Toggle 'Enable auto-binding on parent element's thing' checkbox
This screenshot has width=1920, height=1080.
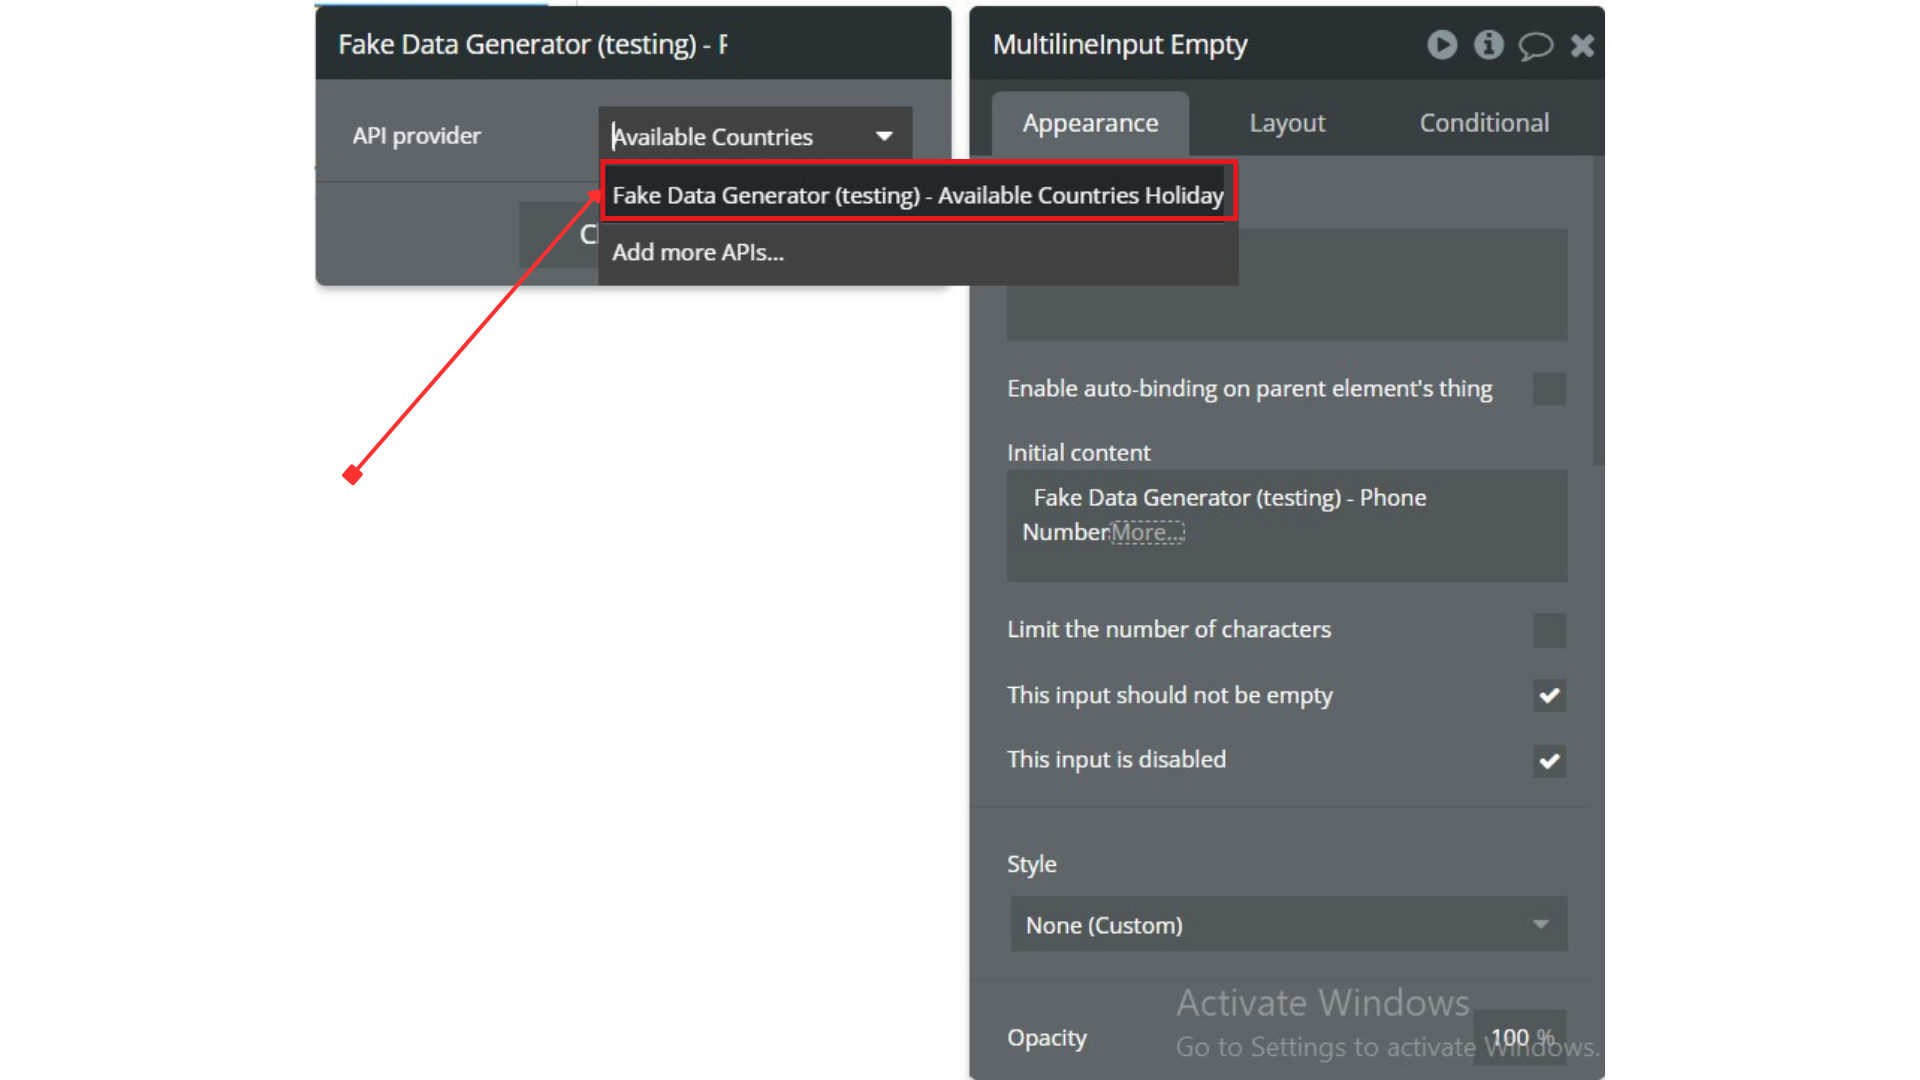pos(1549,389)
